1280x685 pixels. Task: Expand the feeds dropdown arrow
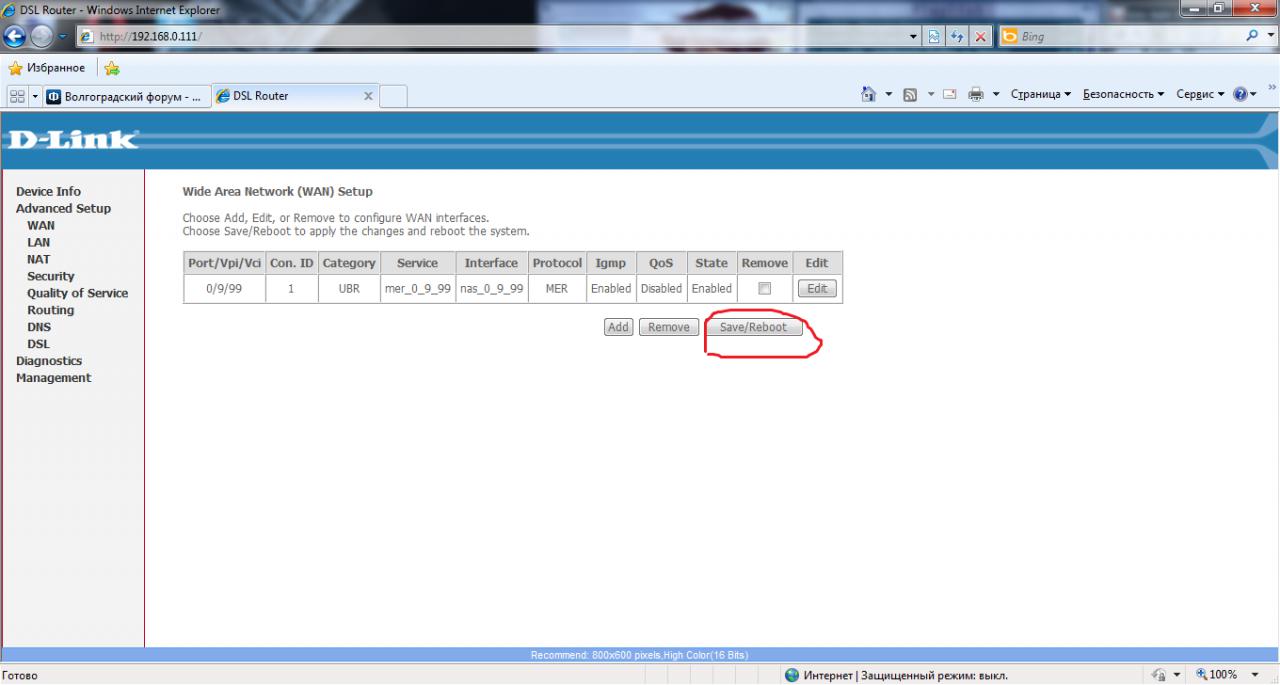pos(930,94)
